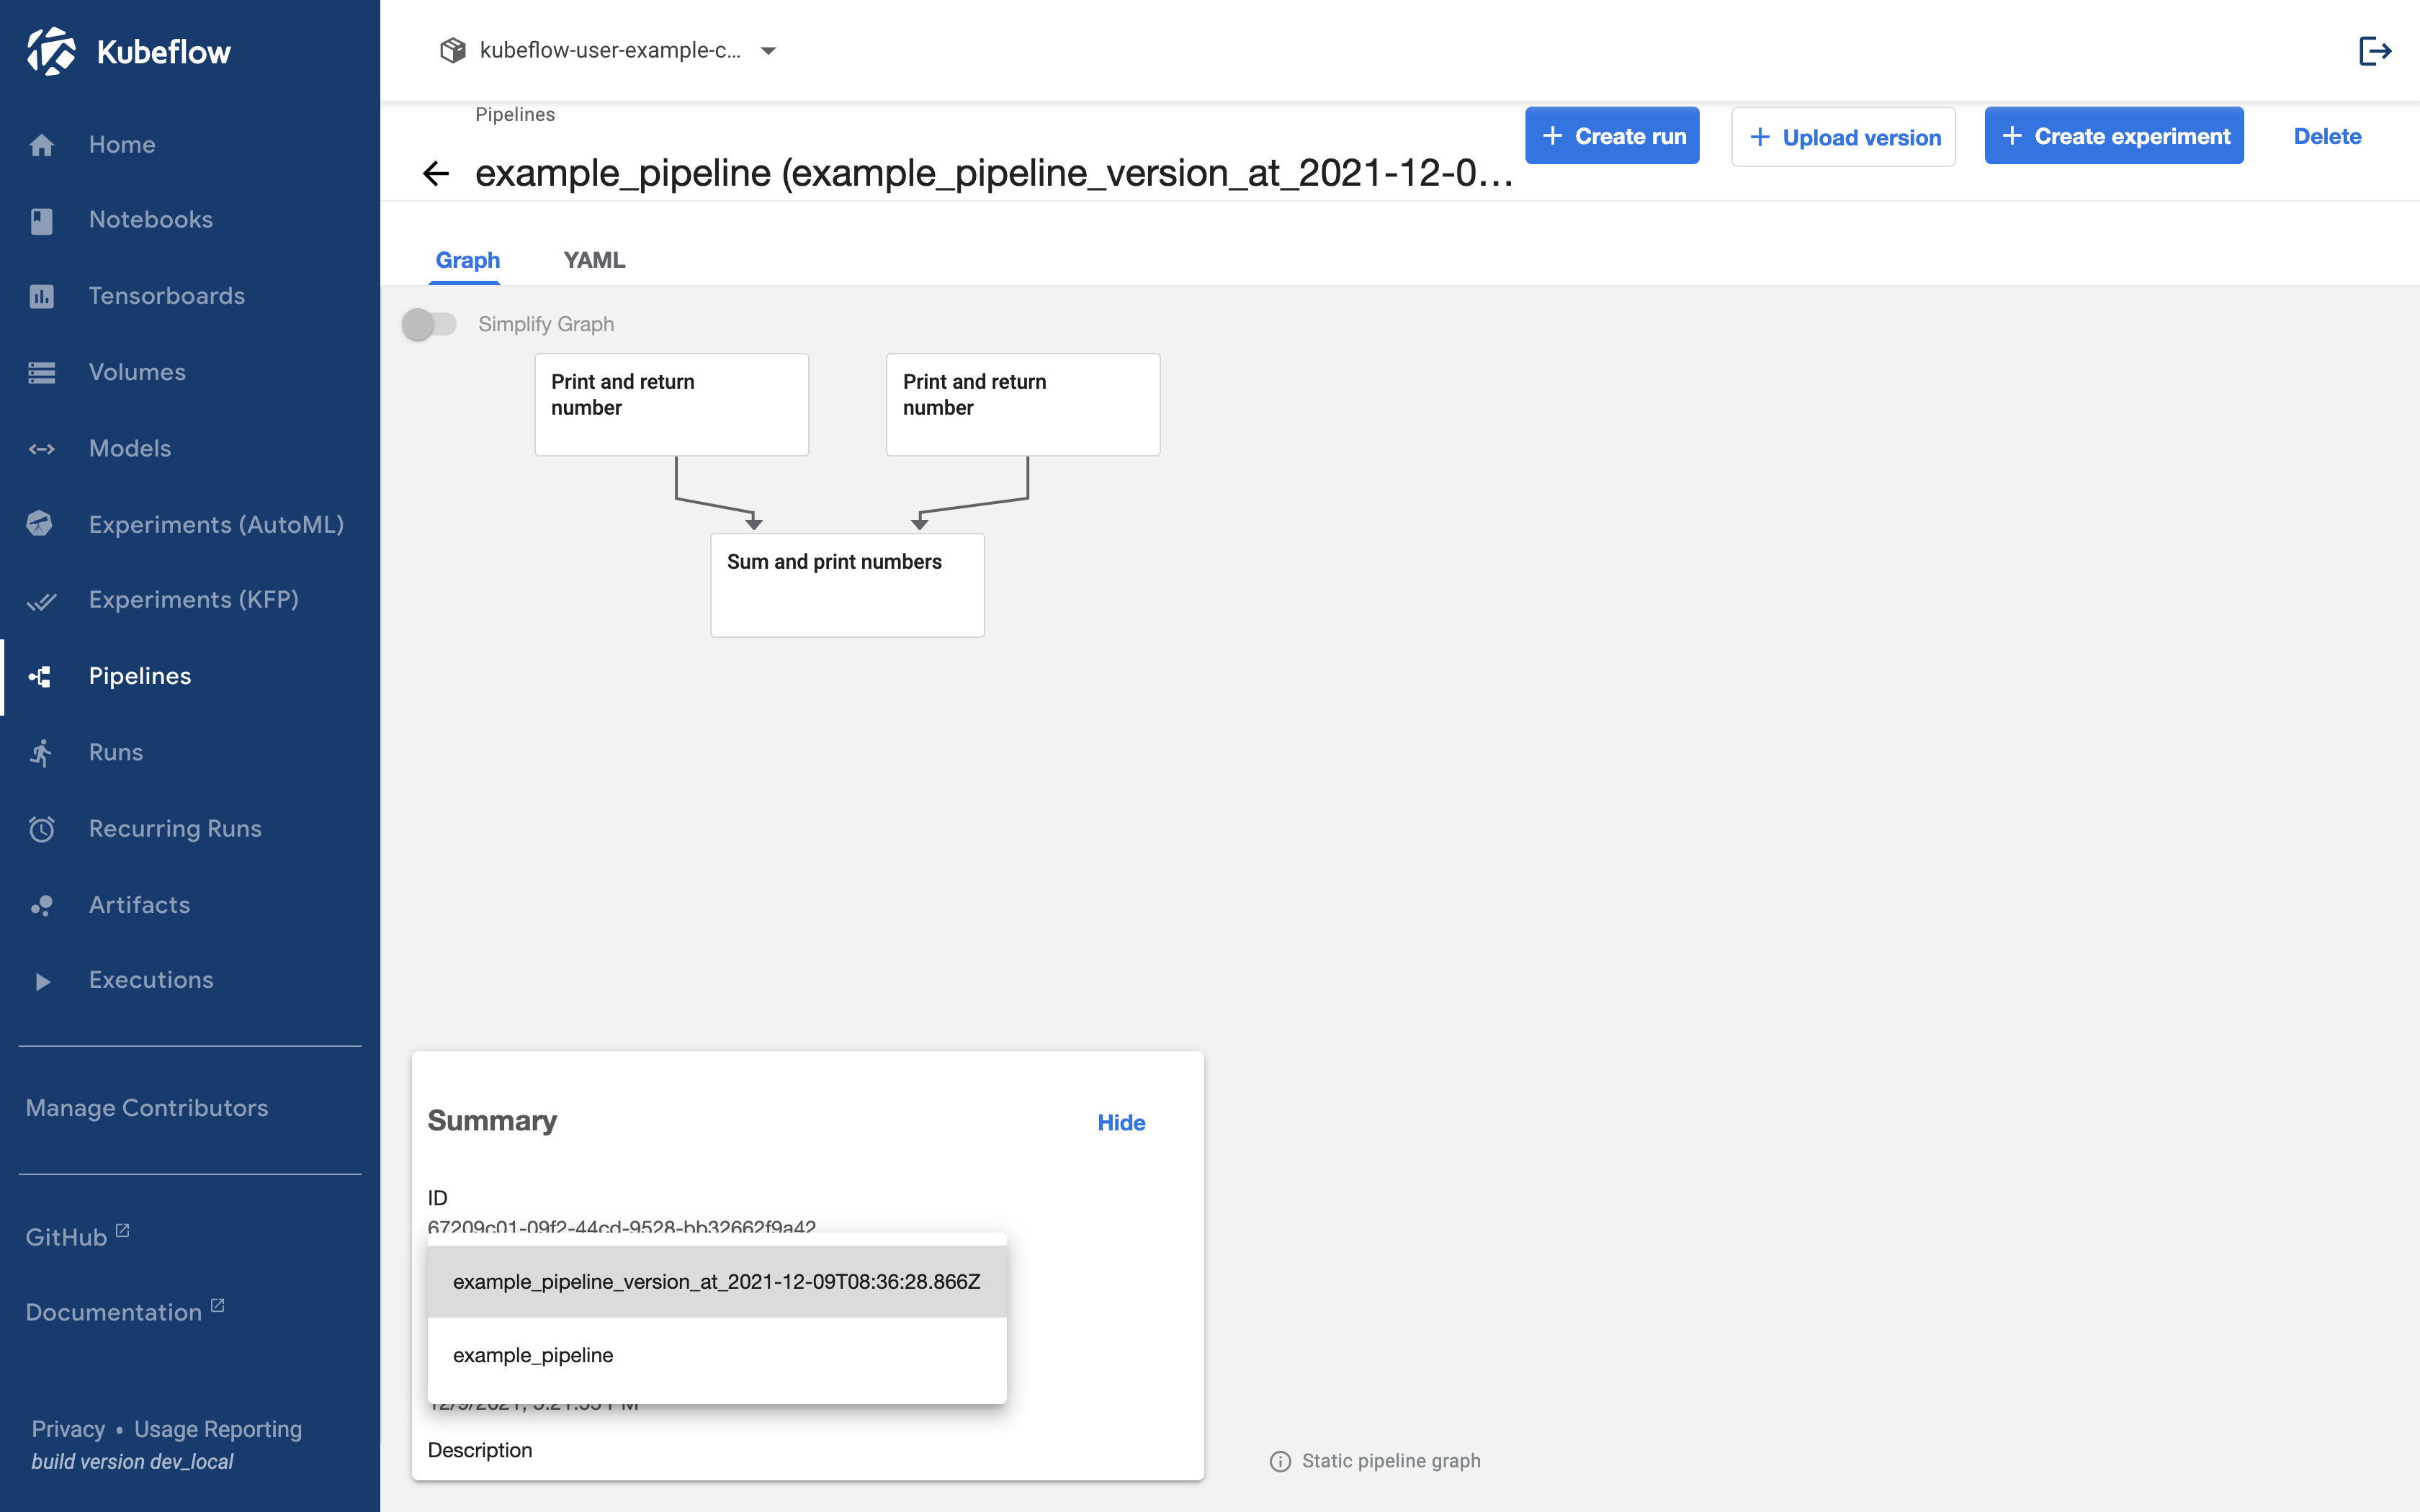Click the Pipelines icon in sidebar

click(42, 676)
